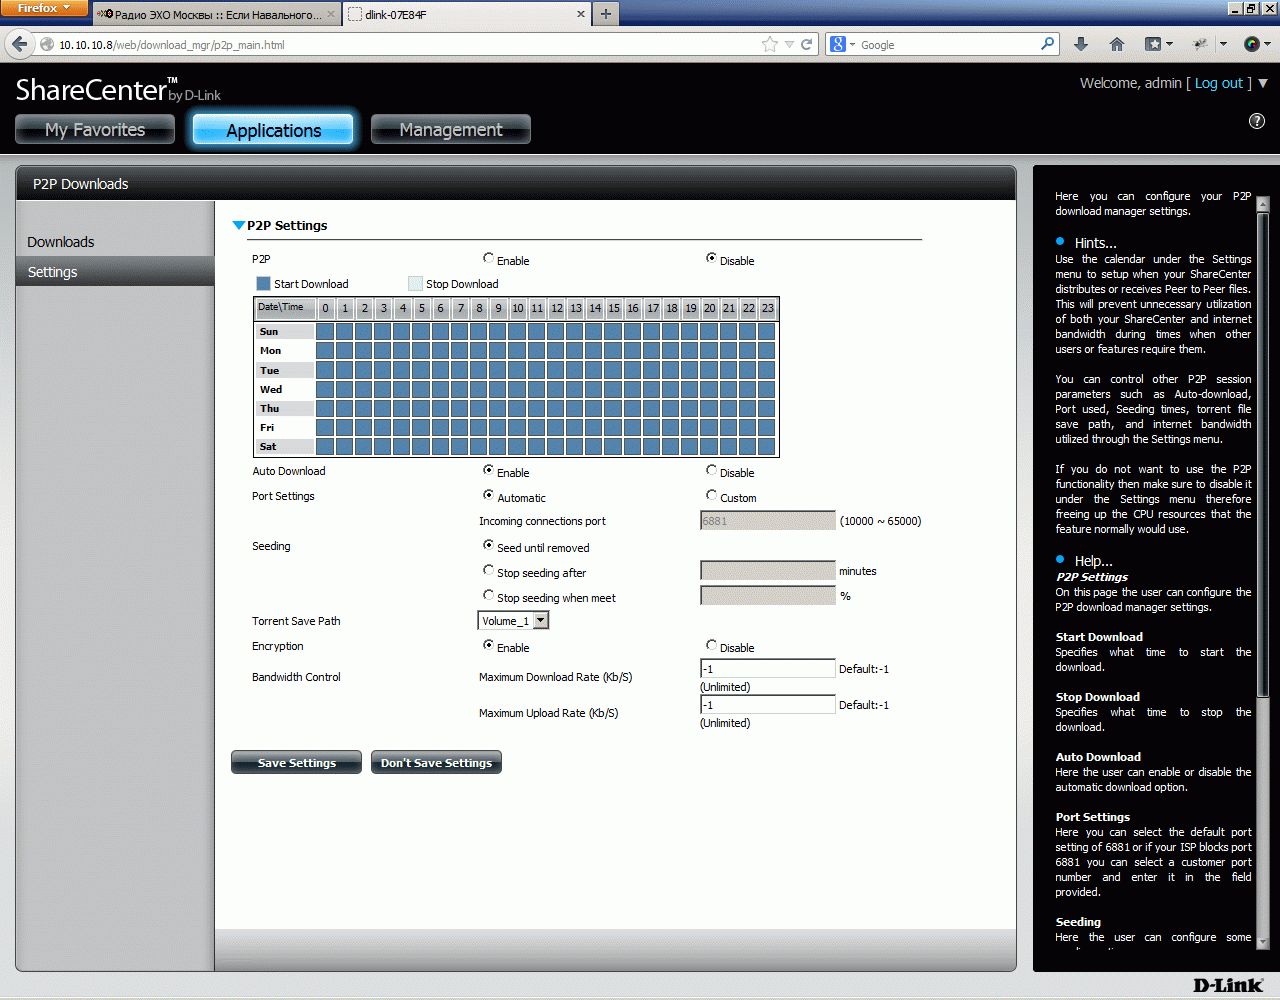Image resolution: width=1280 pixels, height=1000 pixels.
Task: Choose Custom port setting
Action: coord(711,495)
